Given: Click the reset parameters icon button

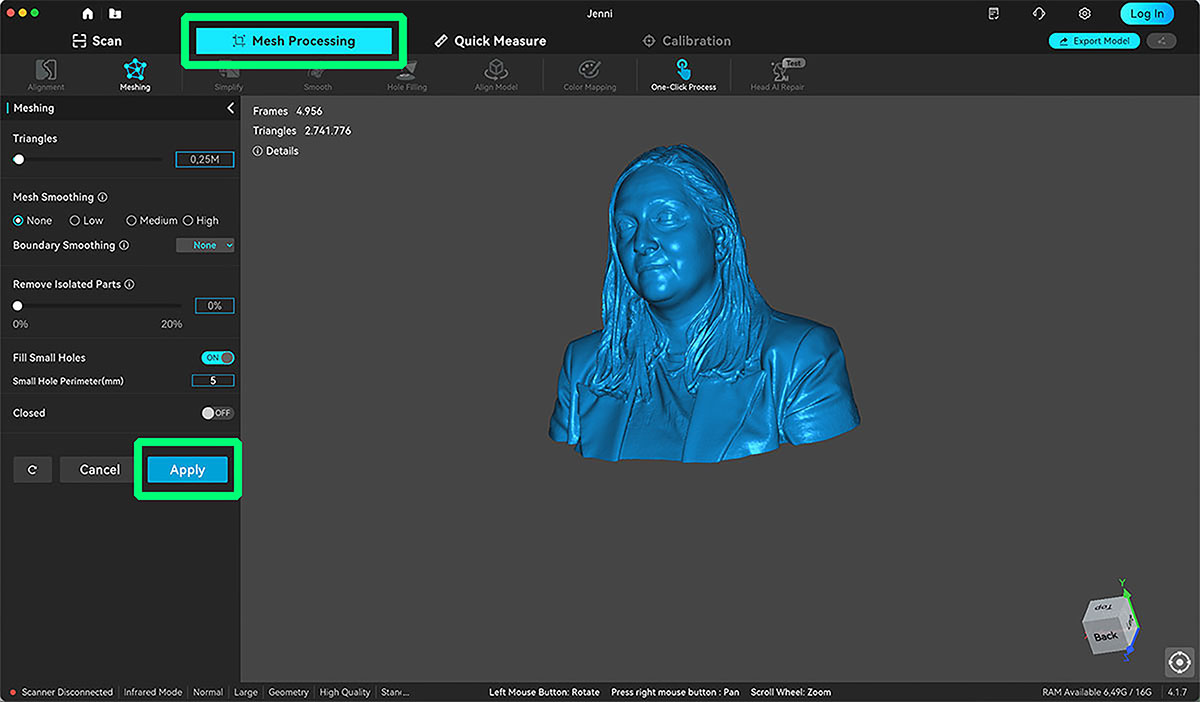Looking at the screenshot, I should 32,469.
